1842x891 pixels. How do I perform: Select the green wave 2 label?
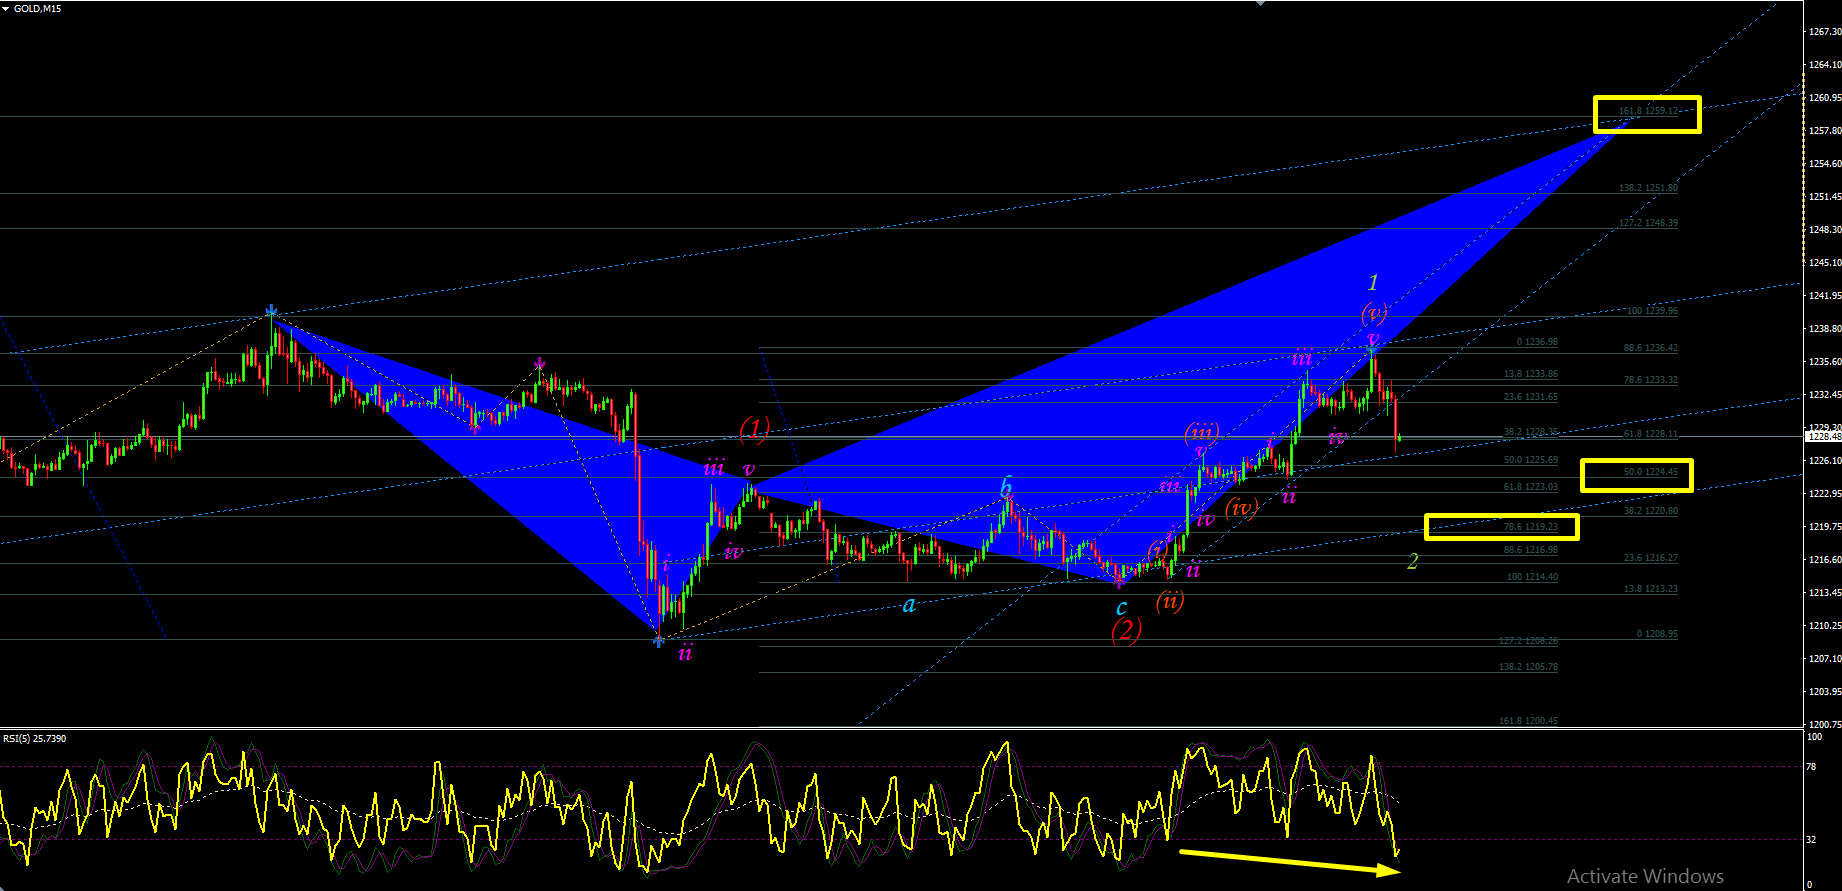tap(1413, 561)
